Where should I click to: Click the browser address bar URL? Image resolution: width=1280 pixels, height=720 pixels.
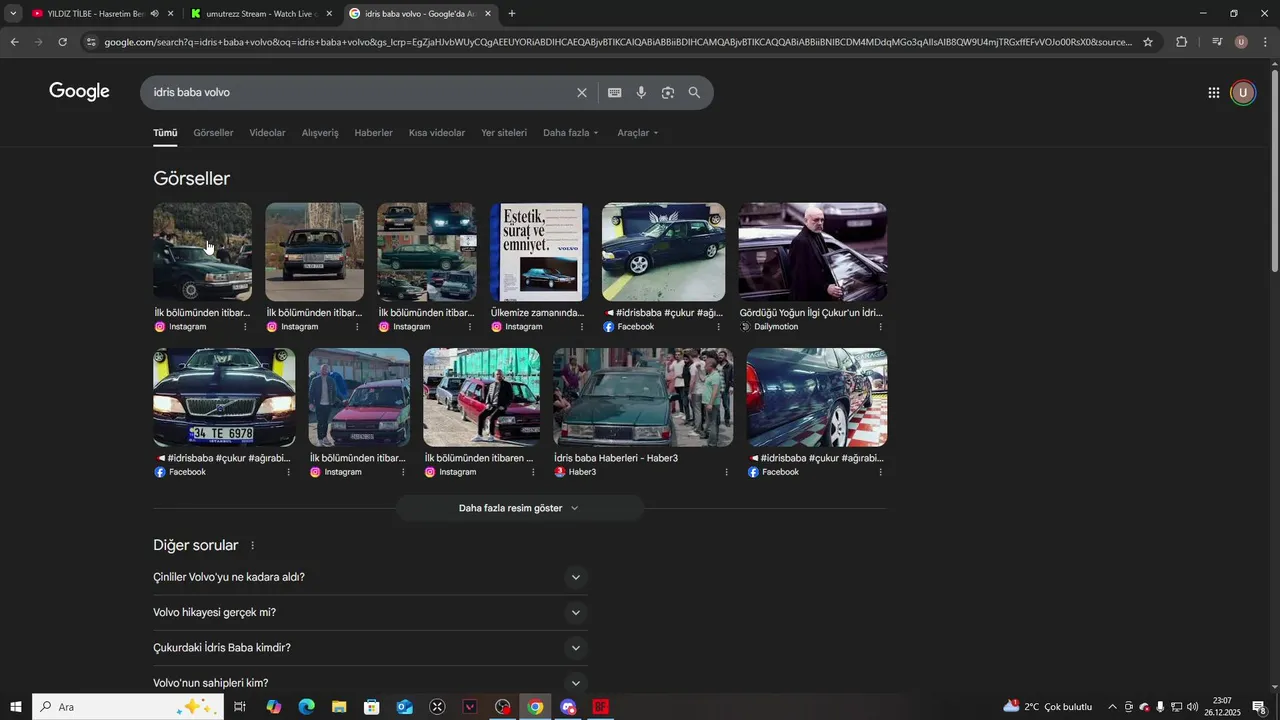coord(618,42)
